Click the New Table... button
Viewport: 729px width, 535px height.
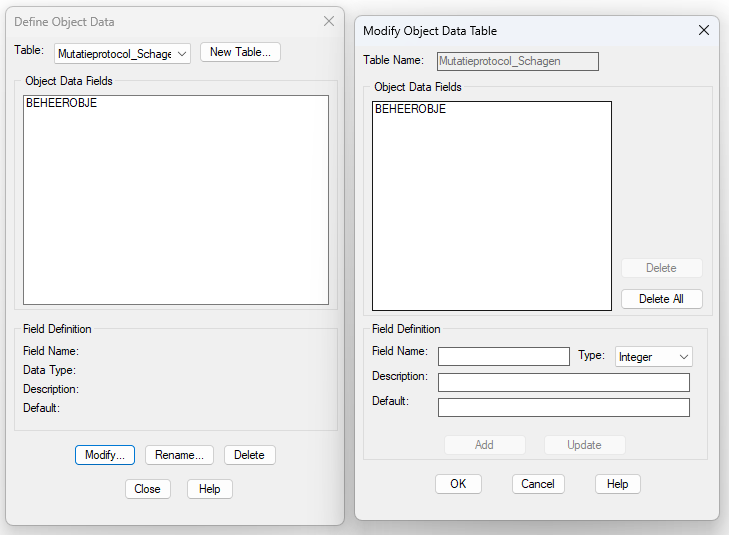[x=240, y=52]
